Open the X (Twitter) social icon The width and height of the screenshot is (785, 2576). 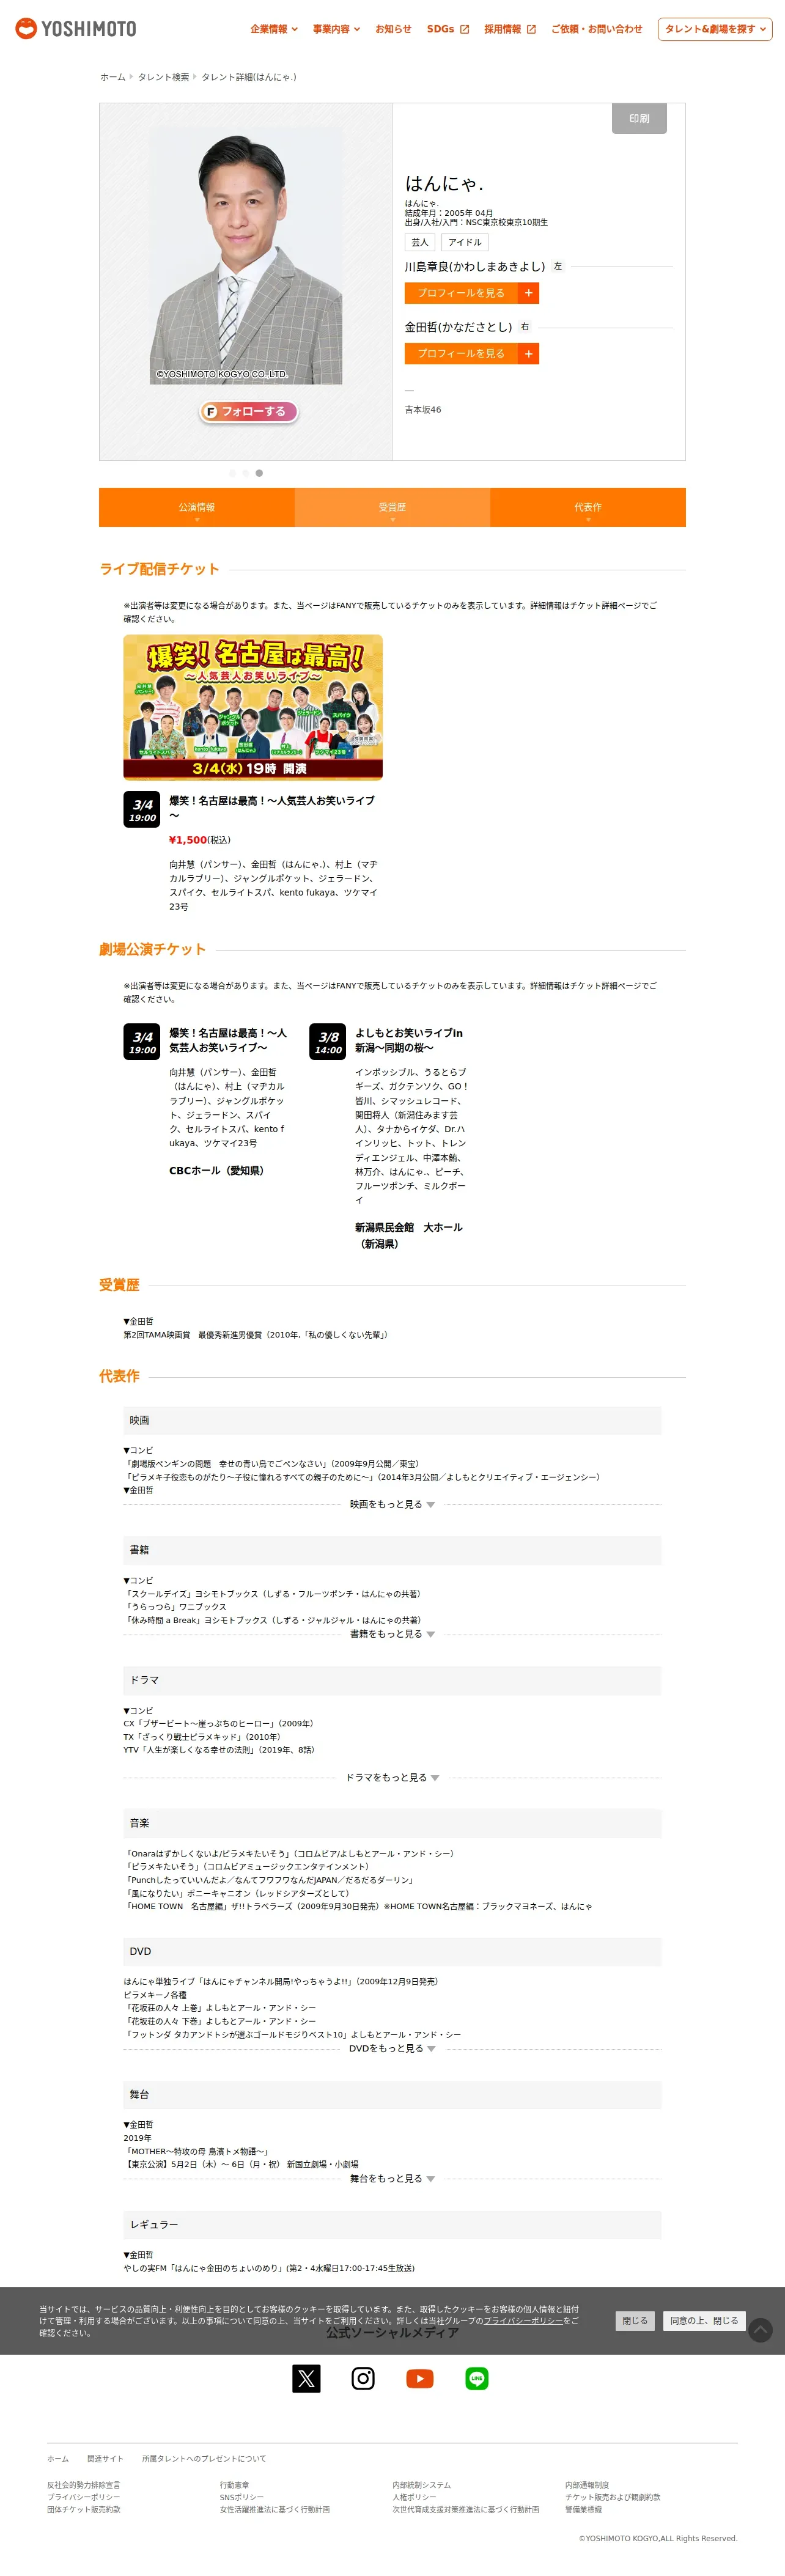pyautogui.click(x=306, y=2378)
